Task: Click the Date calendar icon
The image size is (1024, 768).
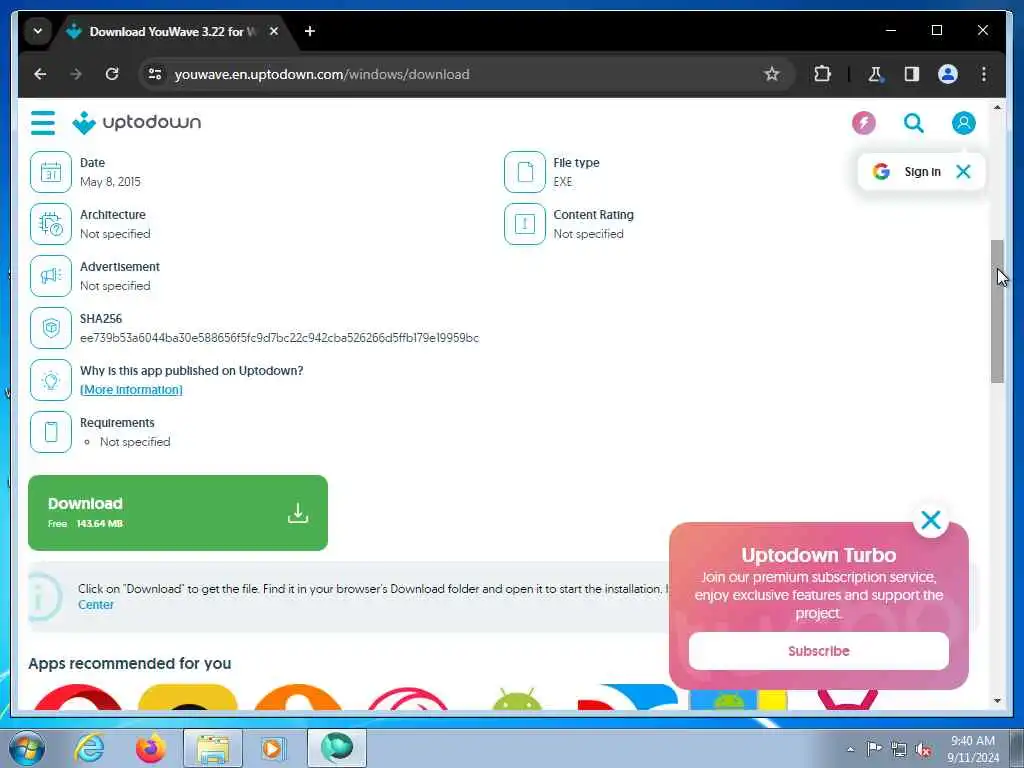Action: (51, 172)
